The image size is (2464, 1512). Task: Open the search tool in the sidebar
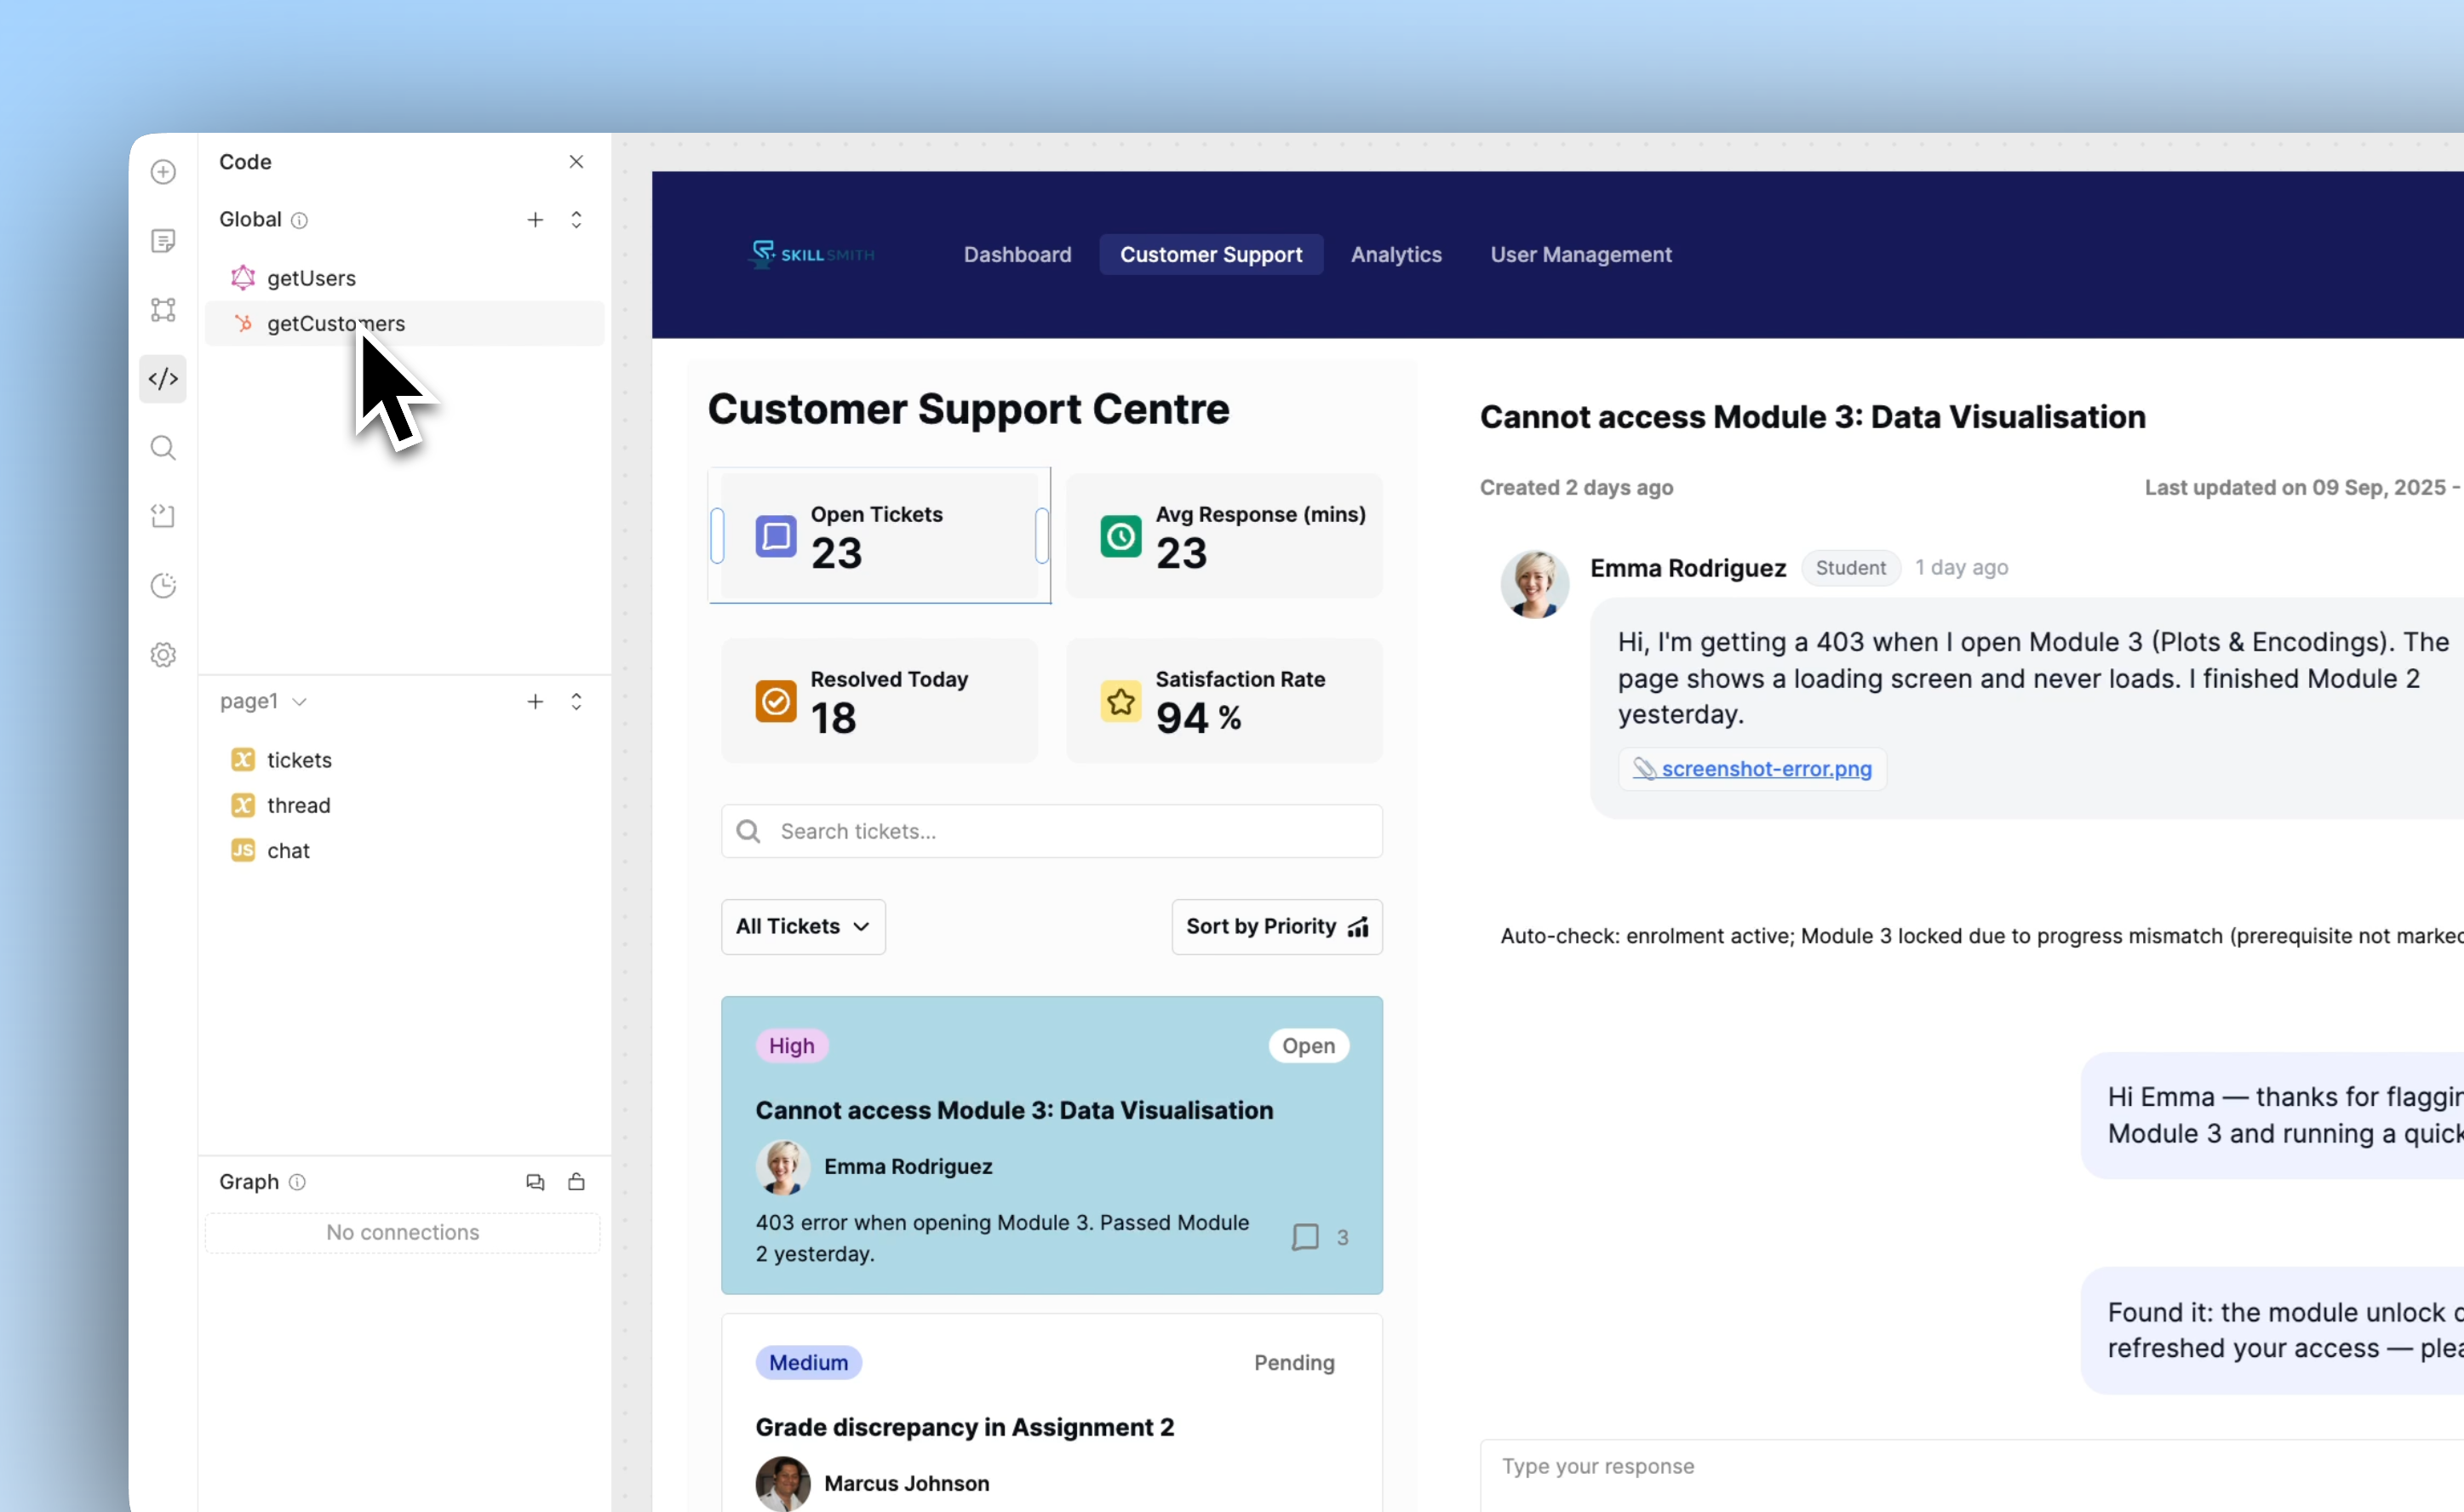pyautogui.click(x=163, y=448)
